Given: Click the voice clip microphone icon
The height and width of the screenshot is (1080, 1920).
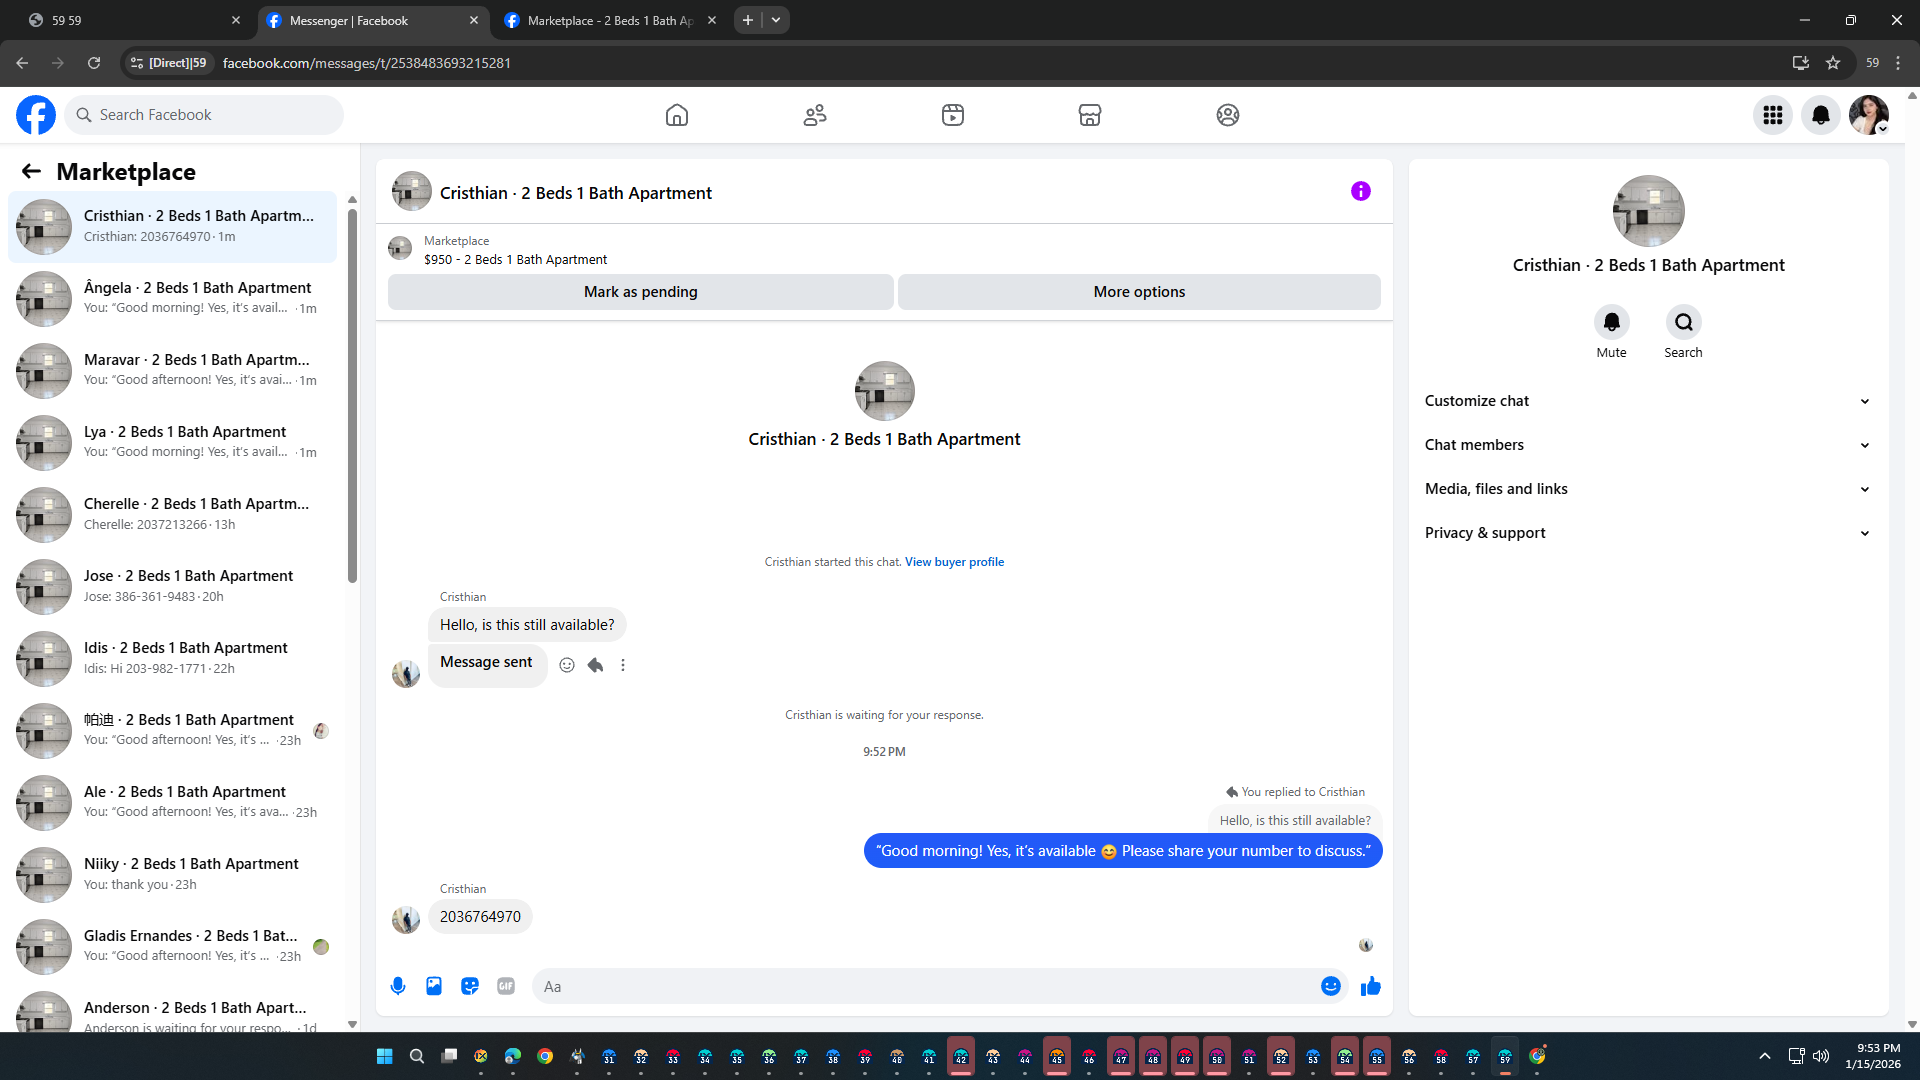Looking at the screenshot, I should (398, 986).
